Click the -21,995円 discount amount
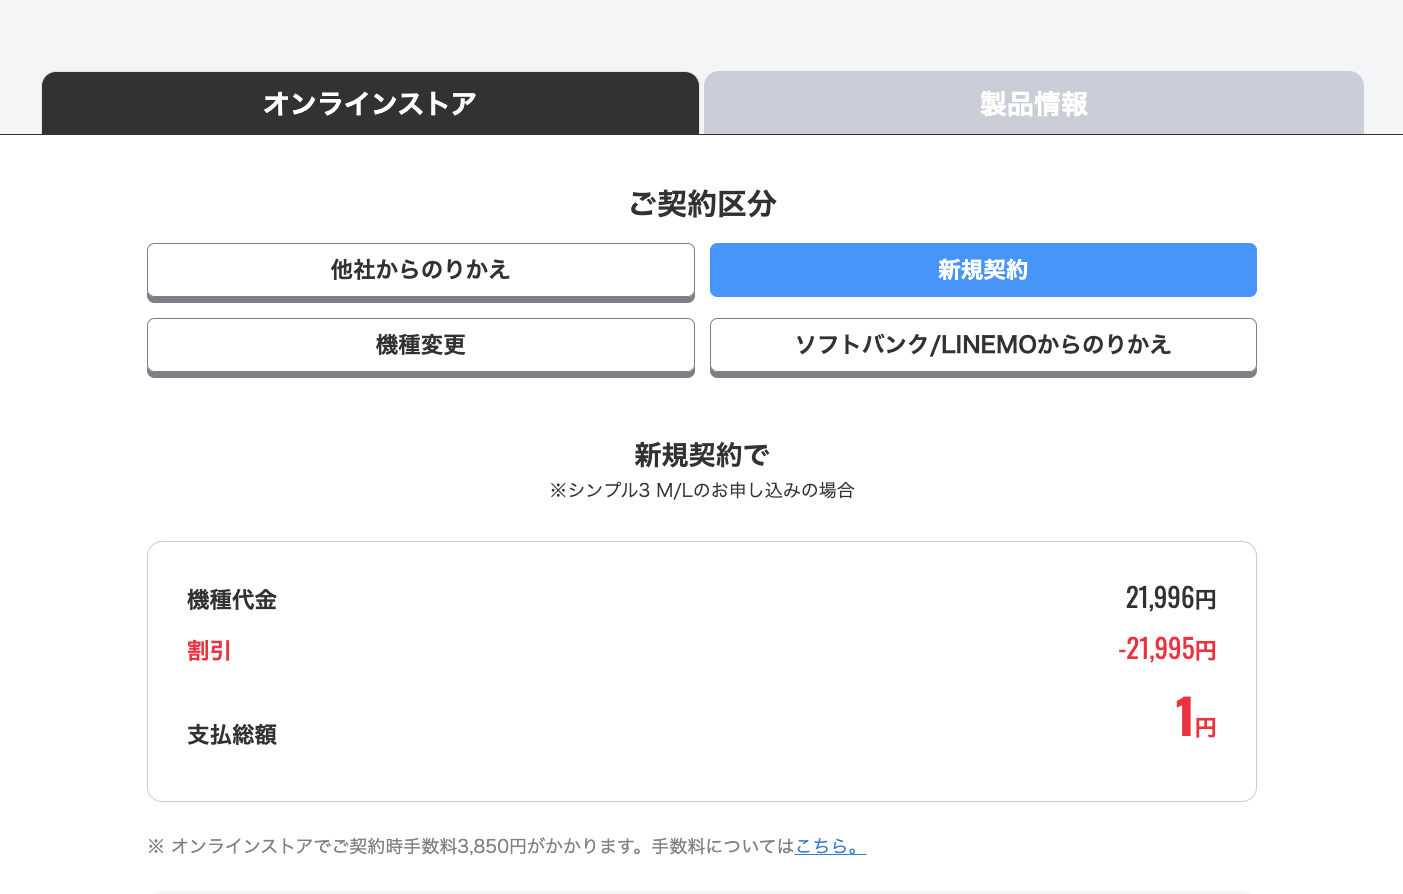This screenshot has height=894, width=1403. coord(1167,649)
